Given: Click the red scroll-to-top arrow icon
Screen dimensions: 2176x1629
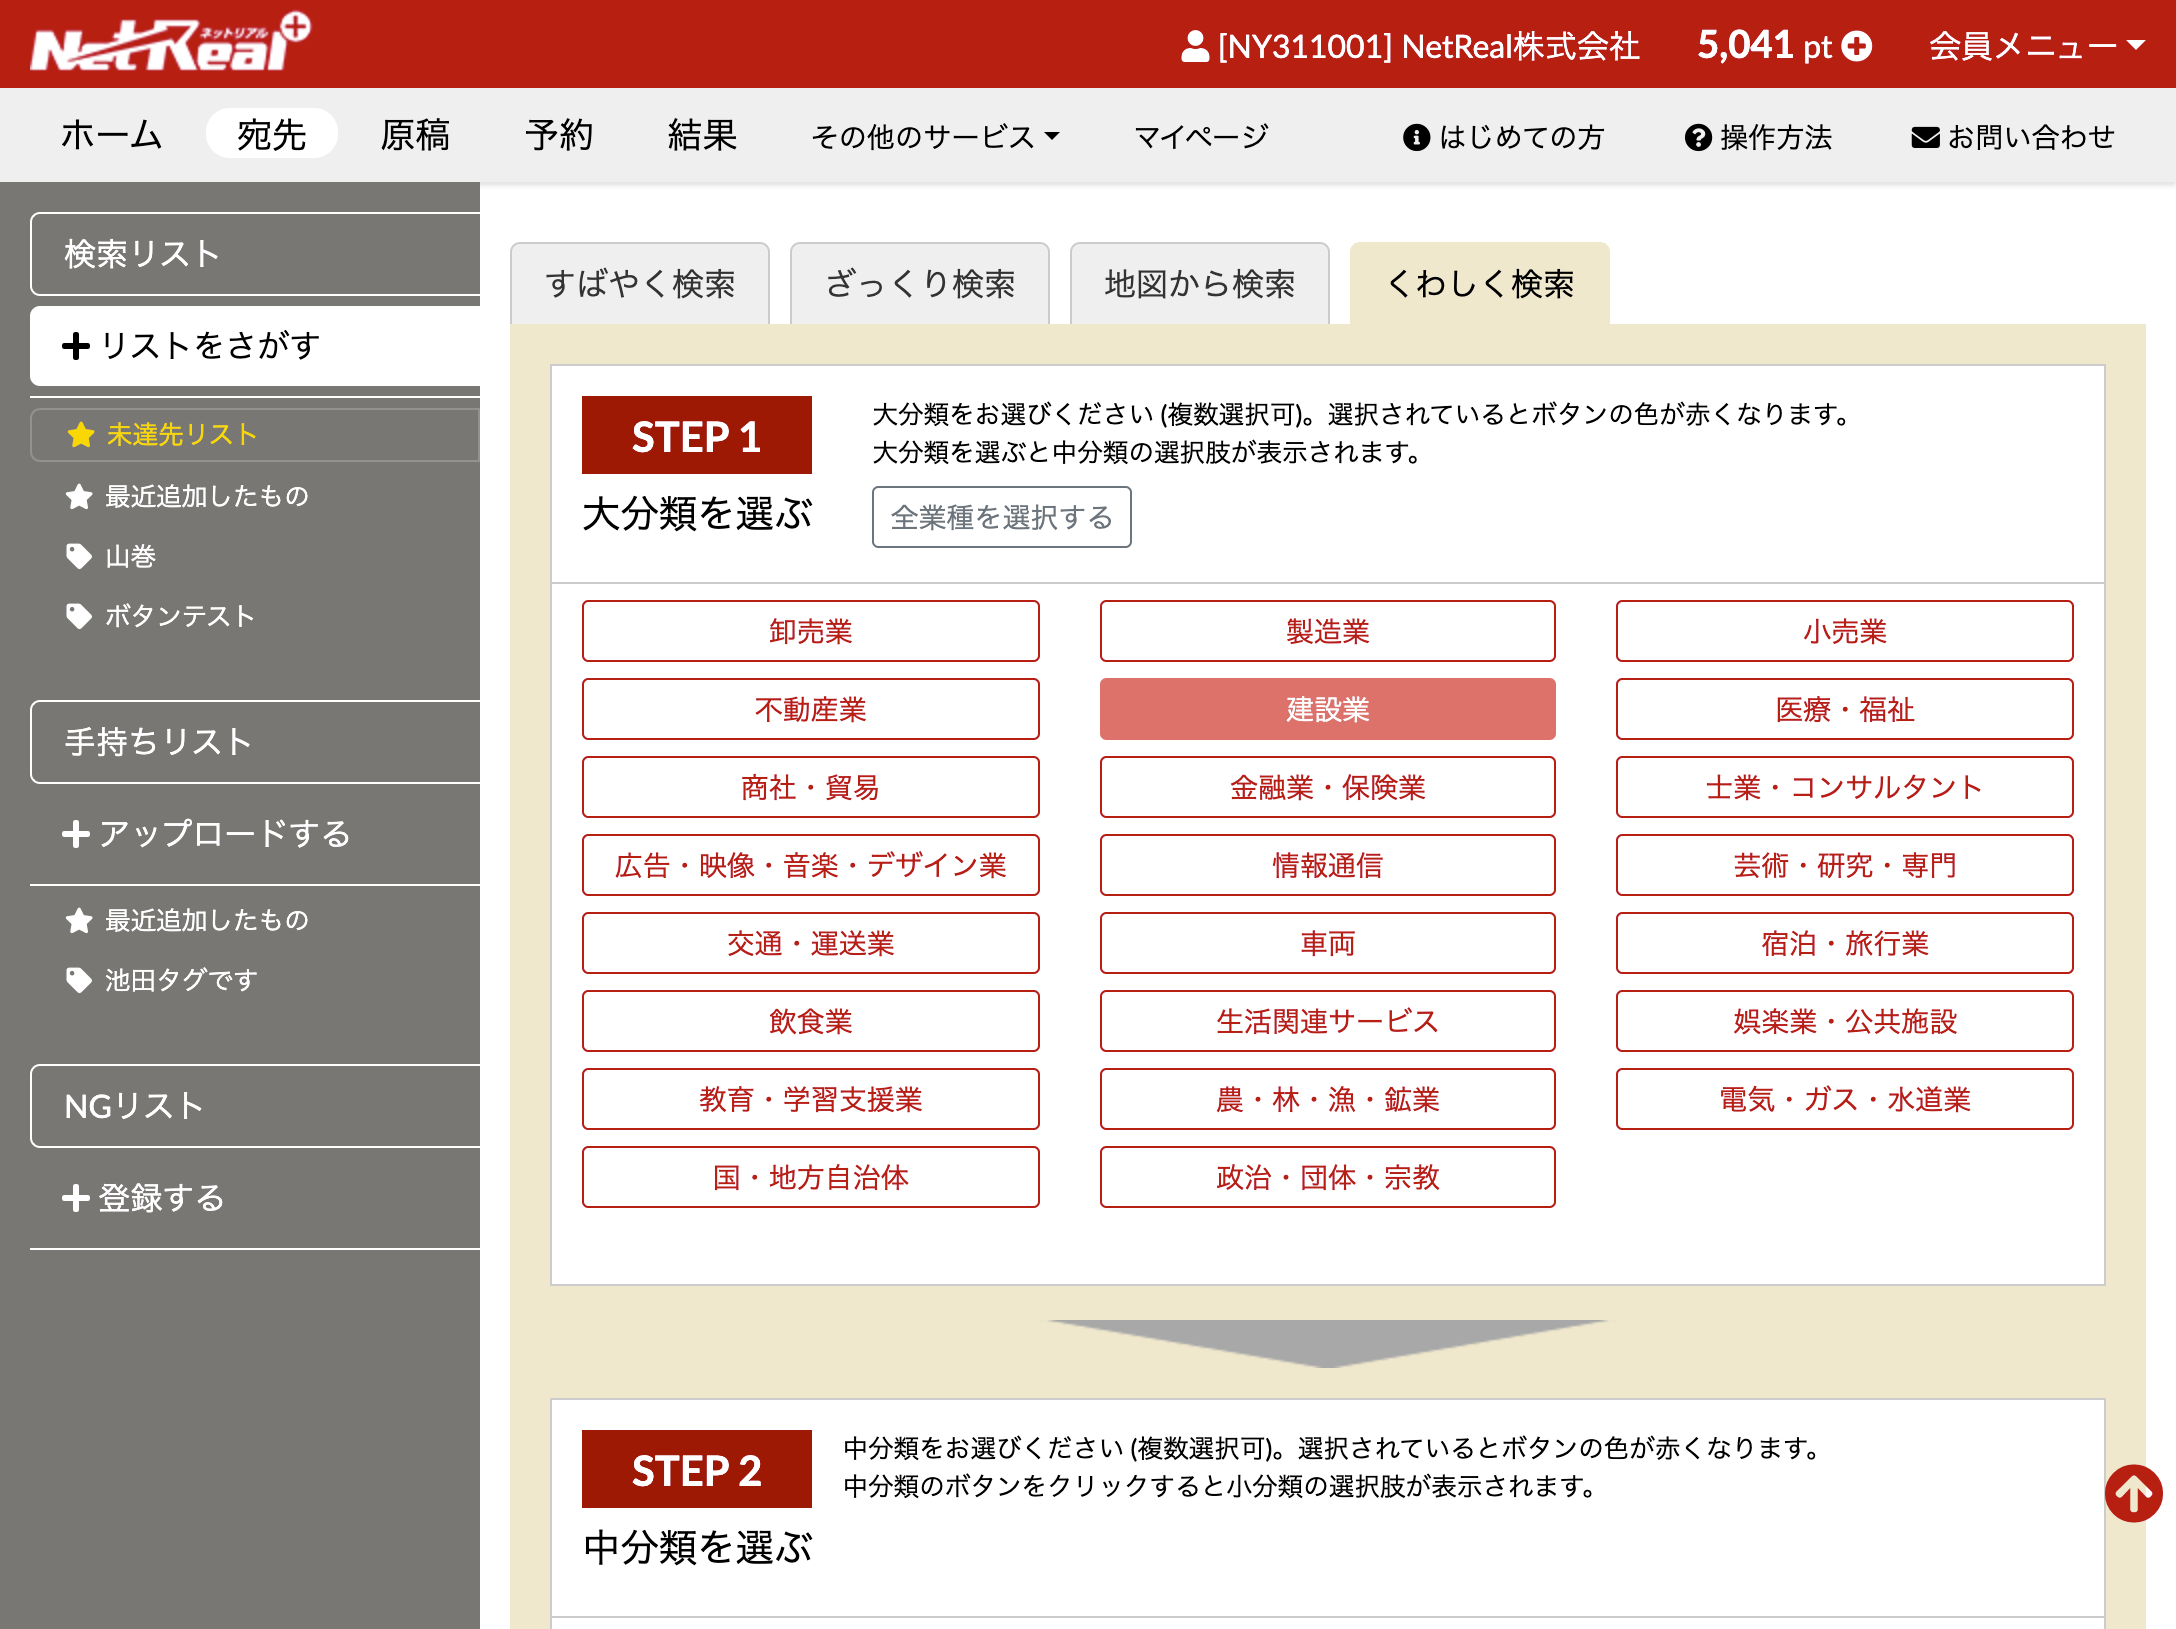Looking at the screenshot, I should 2134,1494.
